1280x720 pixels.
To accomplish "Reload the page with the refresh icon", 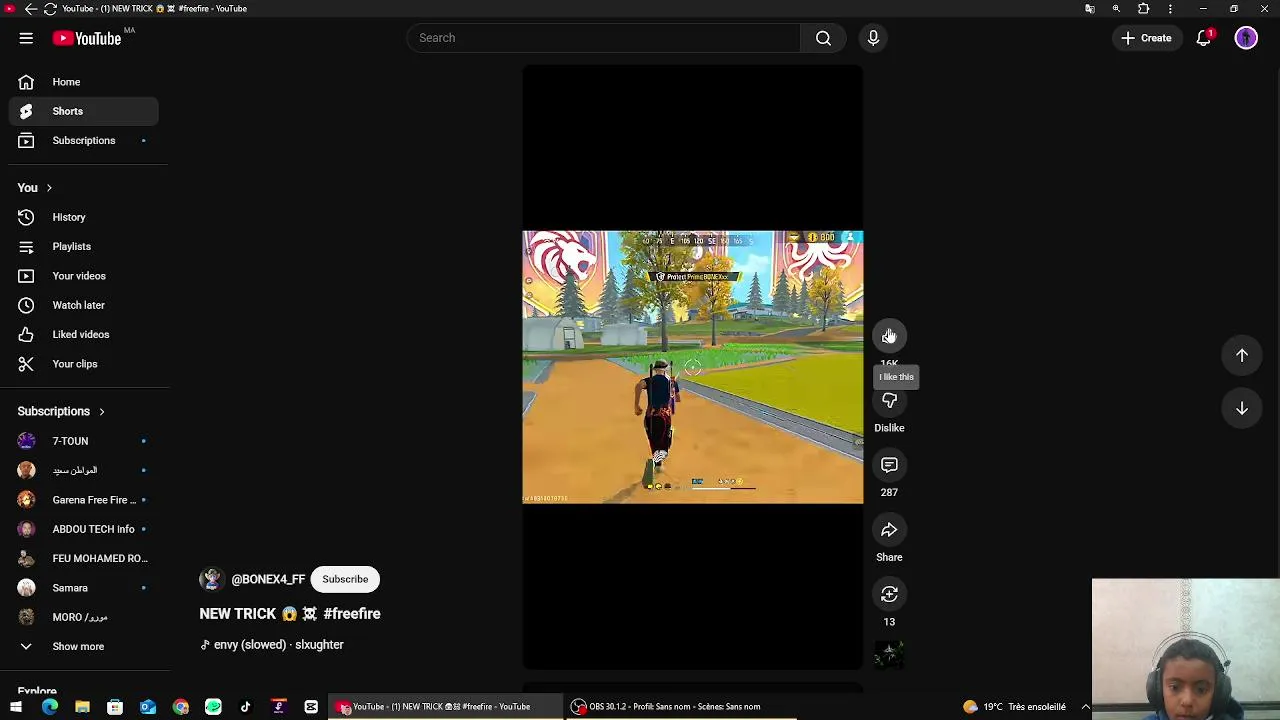I will pyautogui.click(x=49, y=8).
